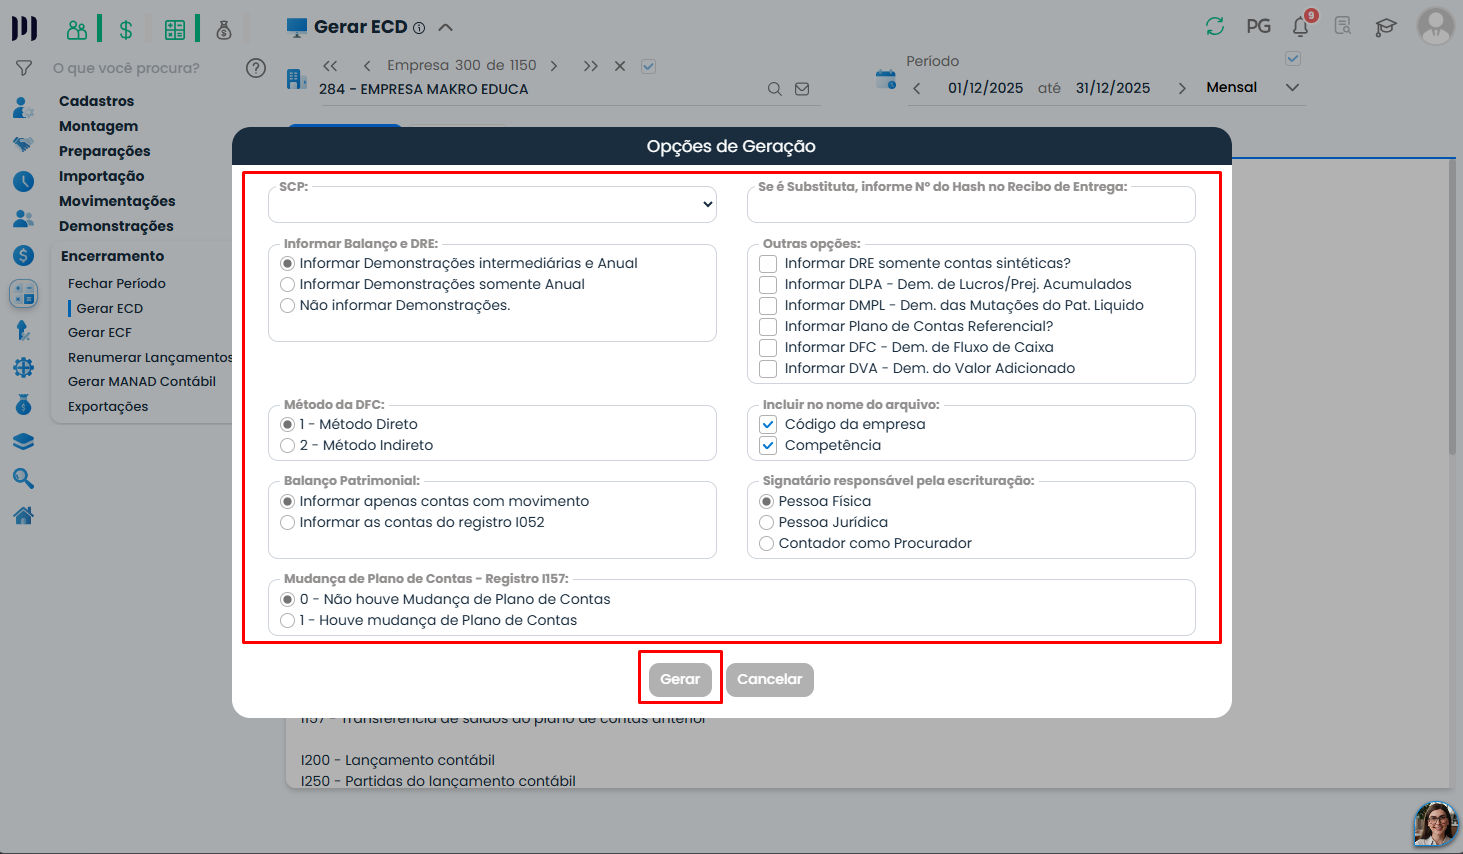This screenshot has width=1463, height=854.
Task: Open the period calendar icon
Action: coord(886,79)
